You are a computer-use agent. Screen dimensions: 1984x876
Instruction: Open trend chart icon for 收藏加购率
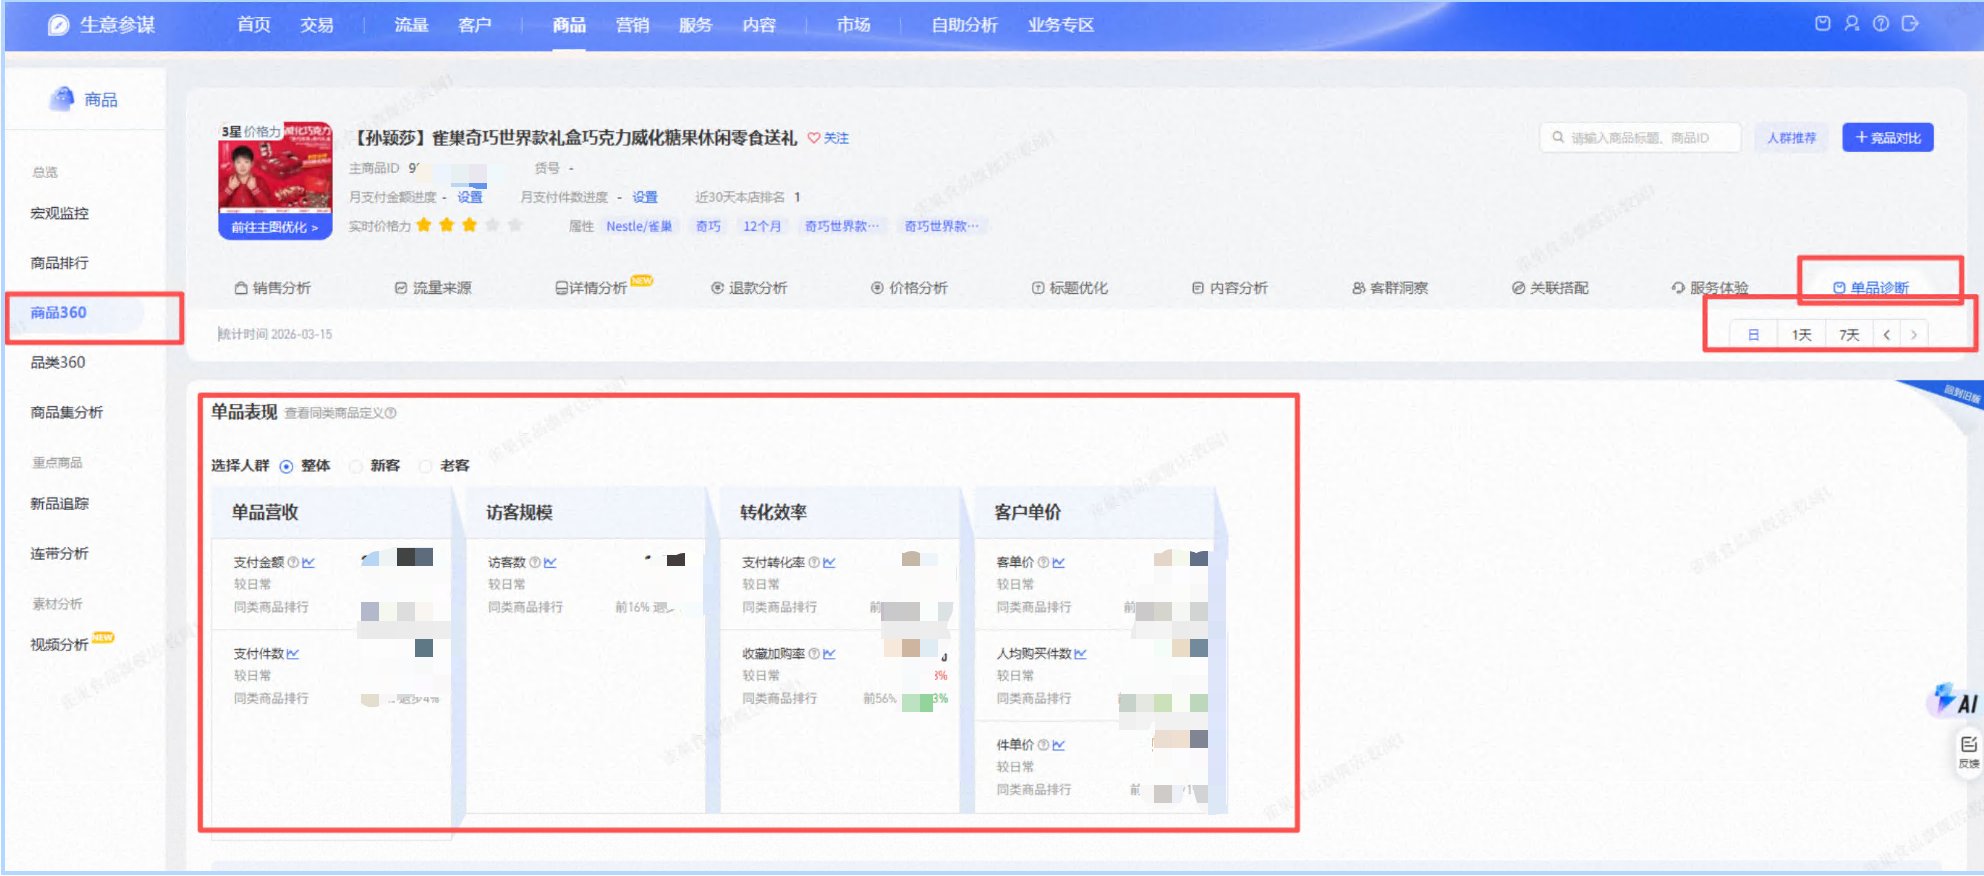830,654
